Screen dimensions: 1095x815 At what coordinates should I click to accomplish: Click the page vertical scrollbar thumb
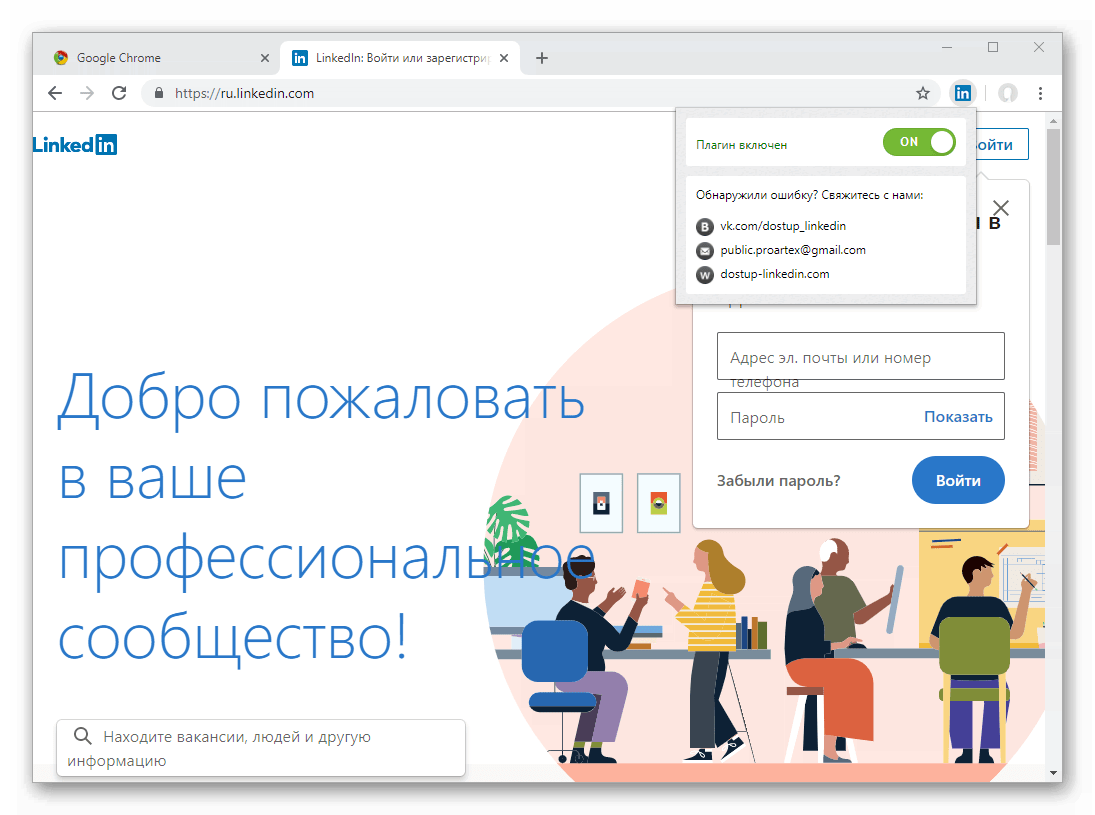1053,186
